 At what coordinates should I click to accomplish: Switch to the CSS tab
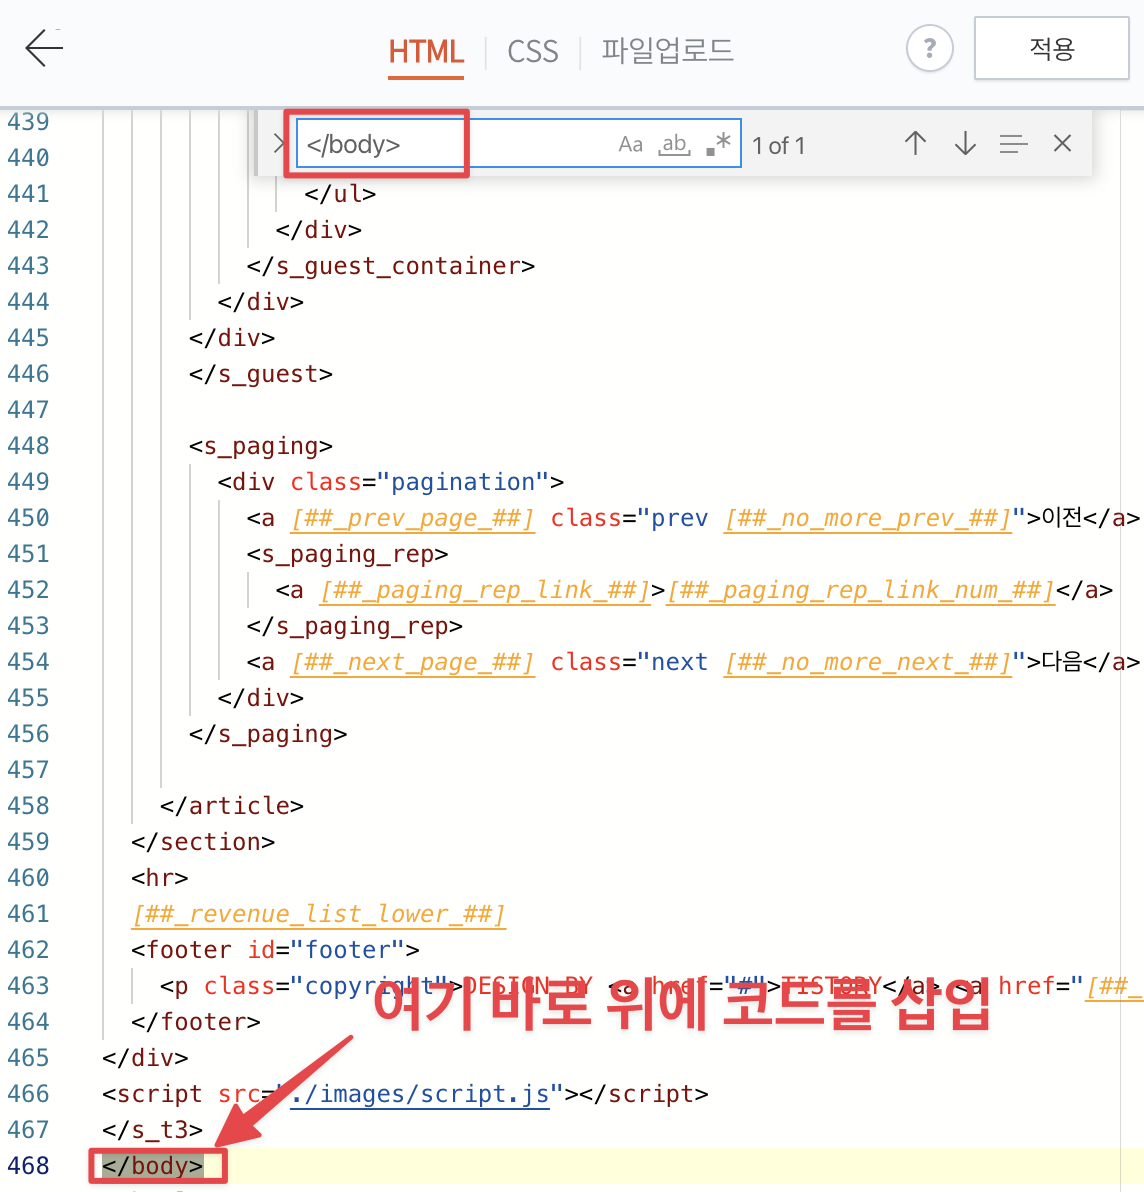click(x=532, y=52)
